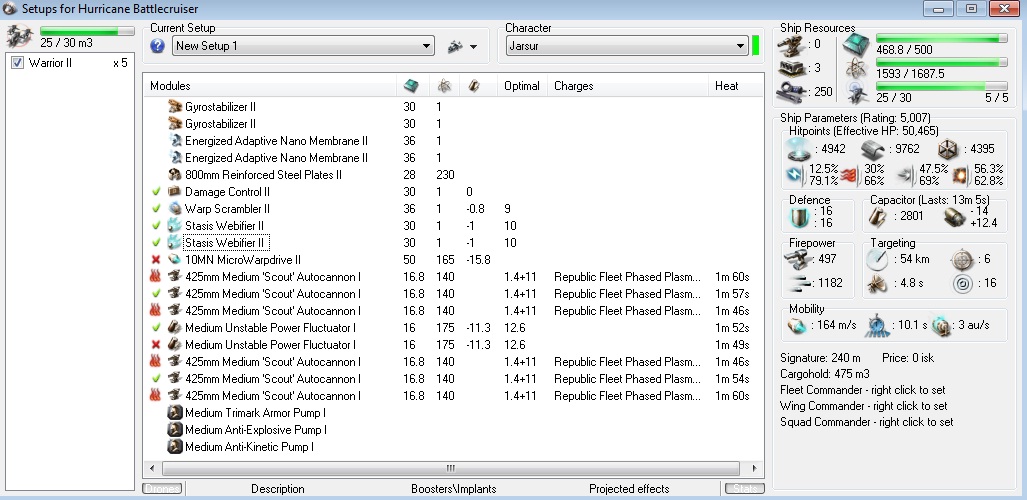
Task: Open the Current Setup dropdown New Setup 1
Action: tap(303, 46)
